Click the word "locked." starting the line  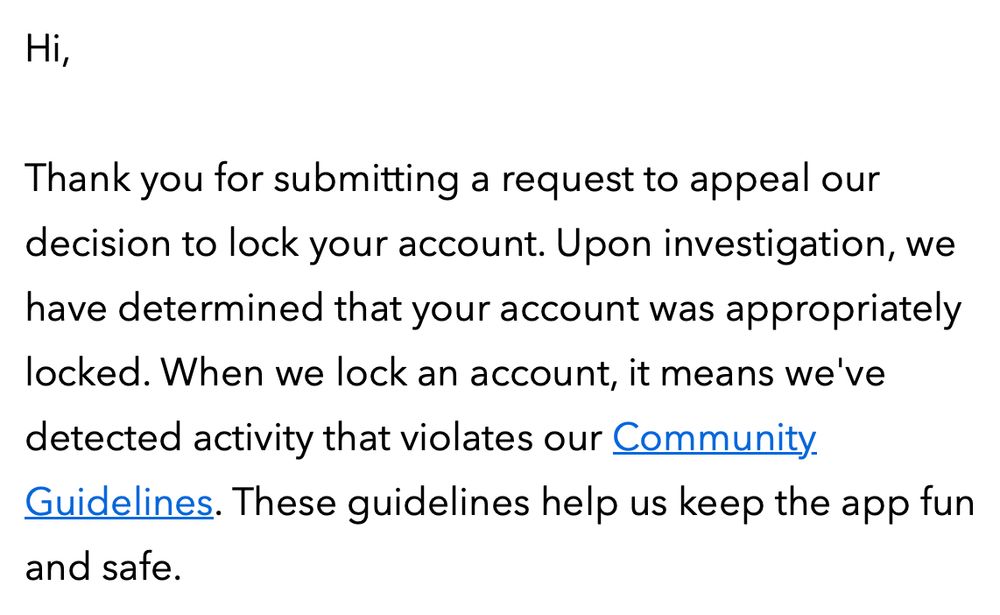tap(88, 373)
